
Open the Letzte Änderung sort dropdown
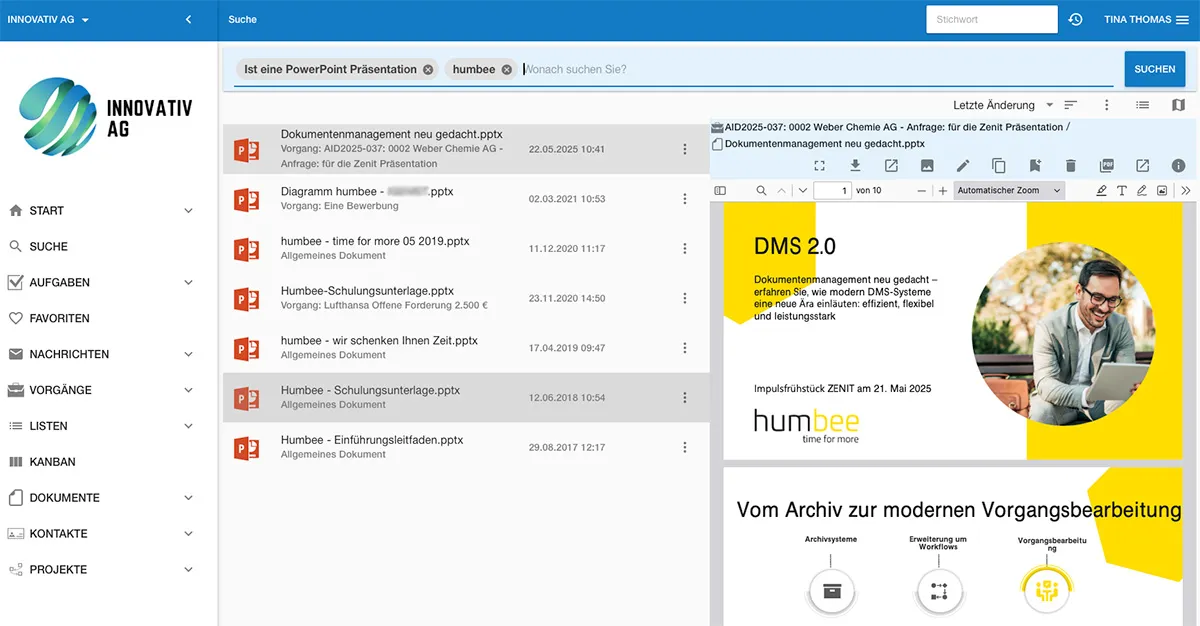coord(1000,105)
